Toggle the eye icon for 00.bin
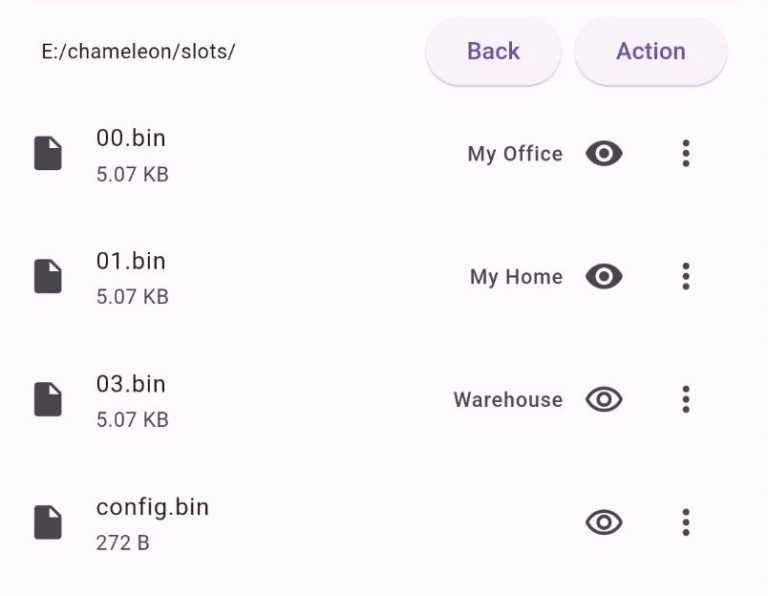The image size is (768, 596). point(604,153)
